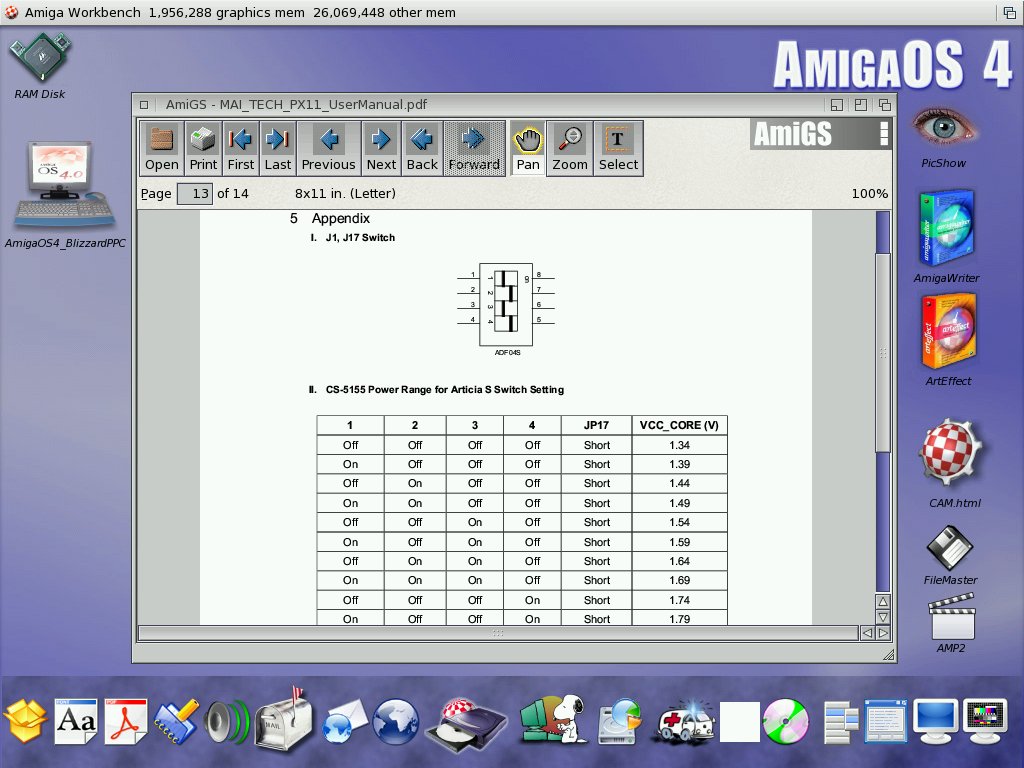Click the 100% zoom level text
This screenshot has width=1024, height=768.
(869, 194)
